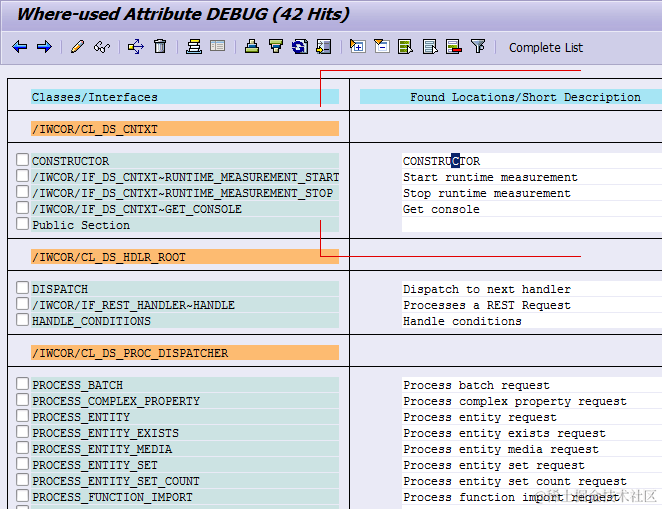Tick the checkbox for RUNTIME_MEASUREMENT_STOP
This screenshot has height=509, width=662.
tap(22, 192)
